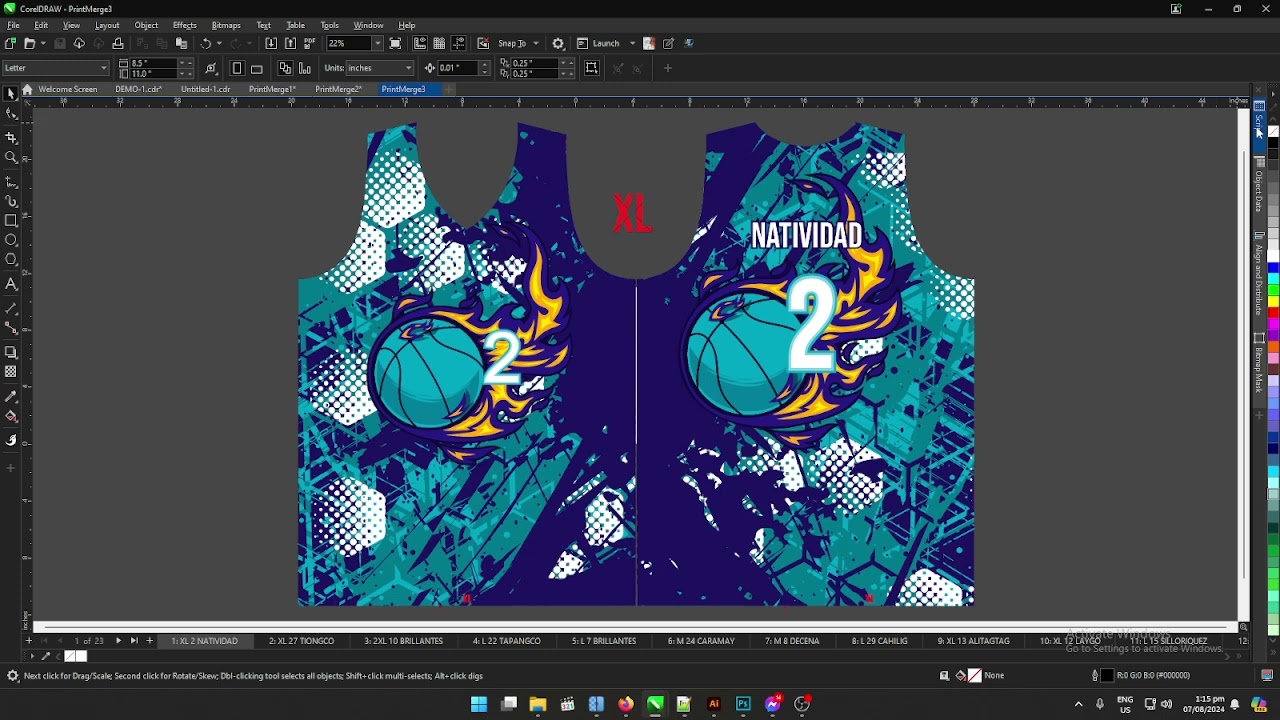Open Photoshop from the taskbar
1280x720 pixels.
click(743, 704)
